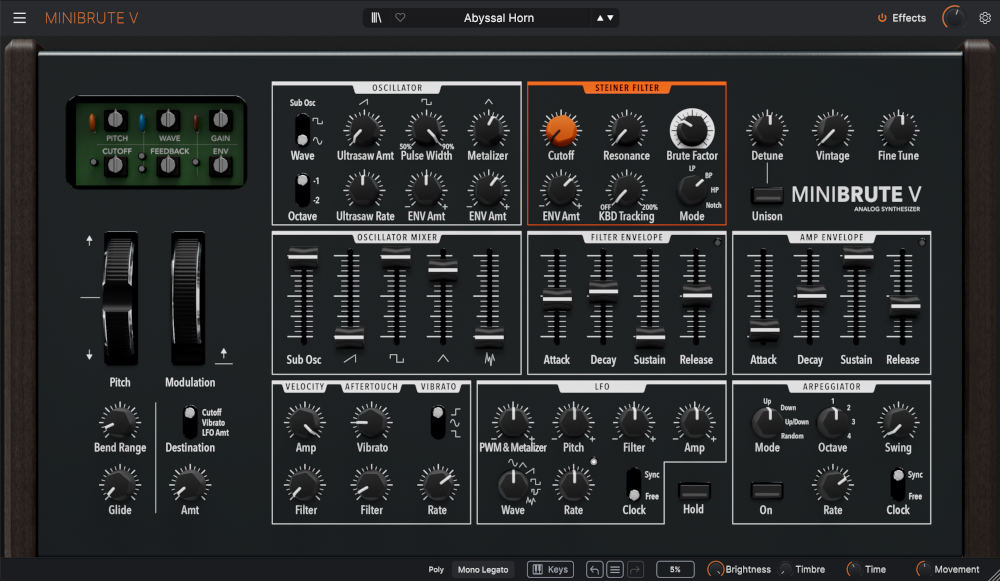Click the heart icon to favorite Abyssal Horn
The image size is (1000, 581).
(400, 17)
